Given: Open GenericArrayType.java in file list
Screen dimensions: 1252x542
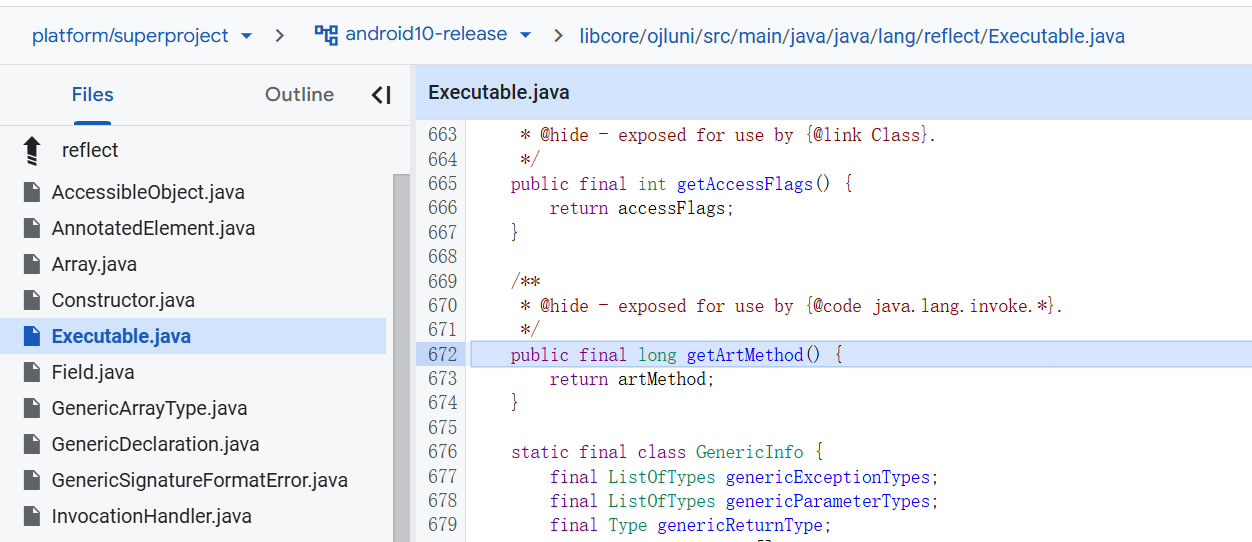Looking at the screenshot, I should click(x=149, y=408).
